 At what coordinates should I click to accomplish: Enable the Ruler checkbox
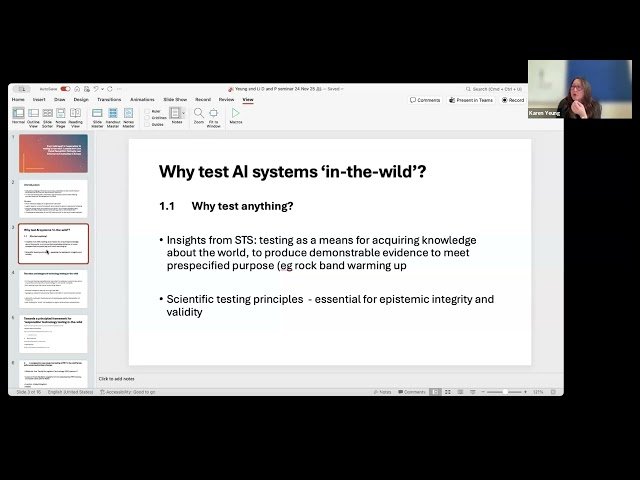(x=147, y=111)
